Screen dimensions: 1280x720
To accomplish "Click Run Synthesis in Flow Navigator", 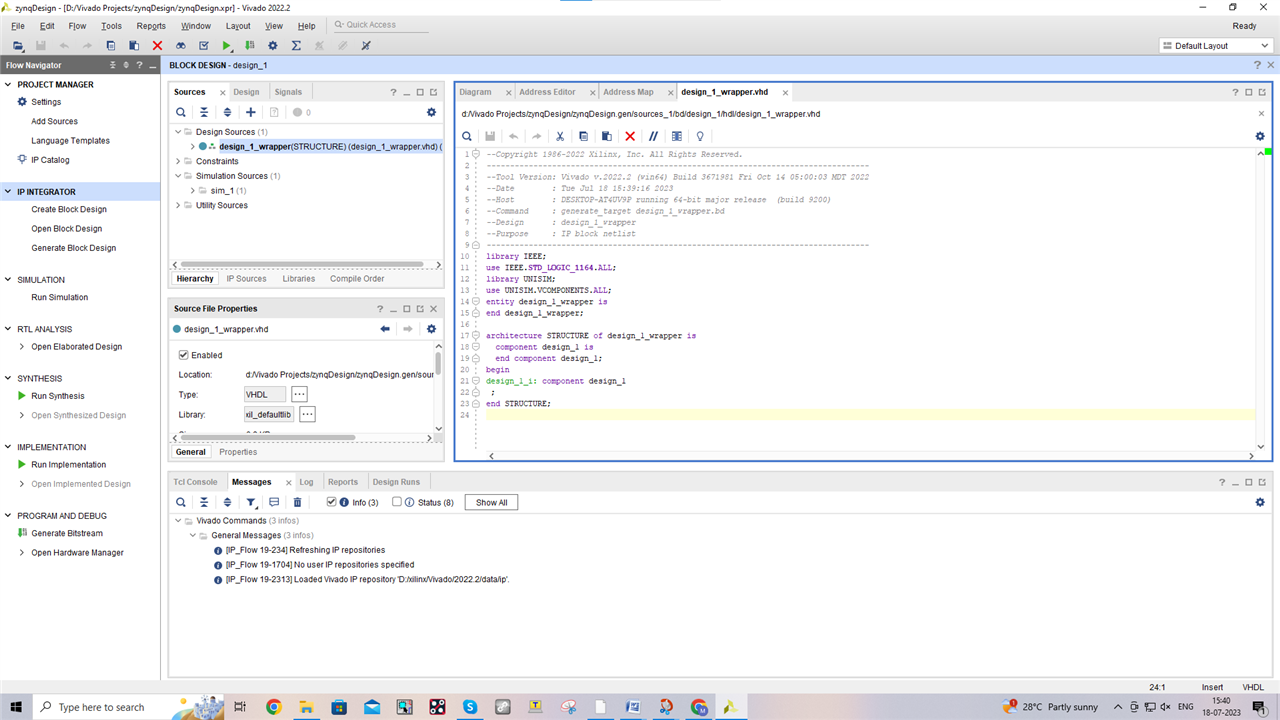I will [58, 396].
